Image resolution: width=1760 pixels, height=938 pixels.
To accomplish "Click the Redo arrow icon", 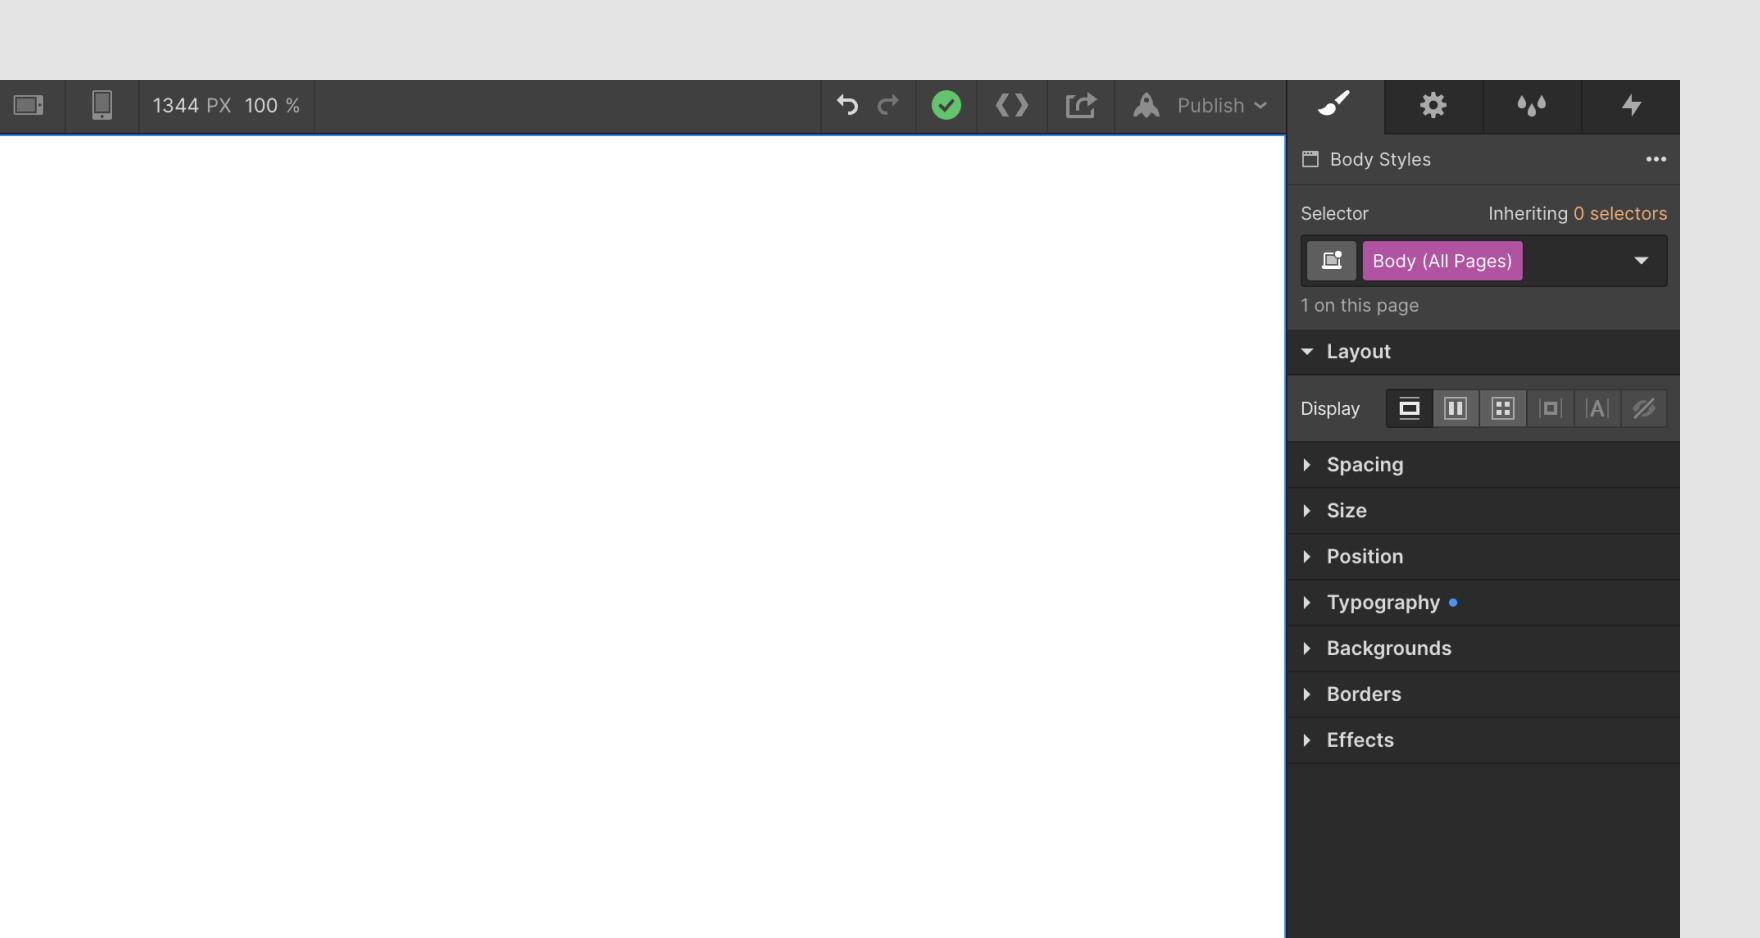I will (888, 105).
